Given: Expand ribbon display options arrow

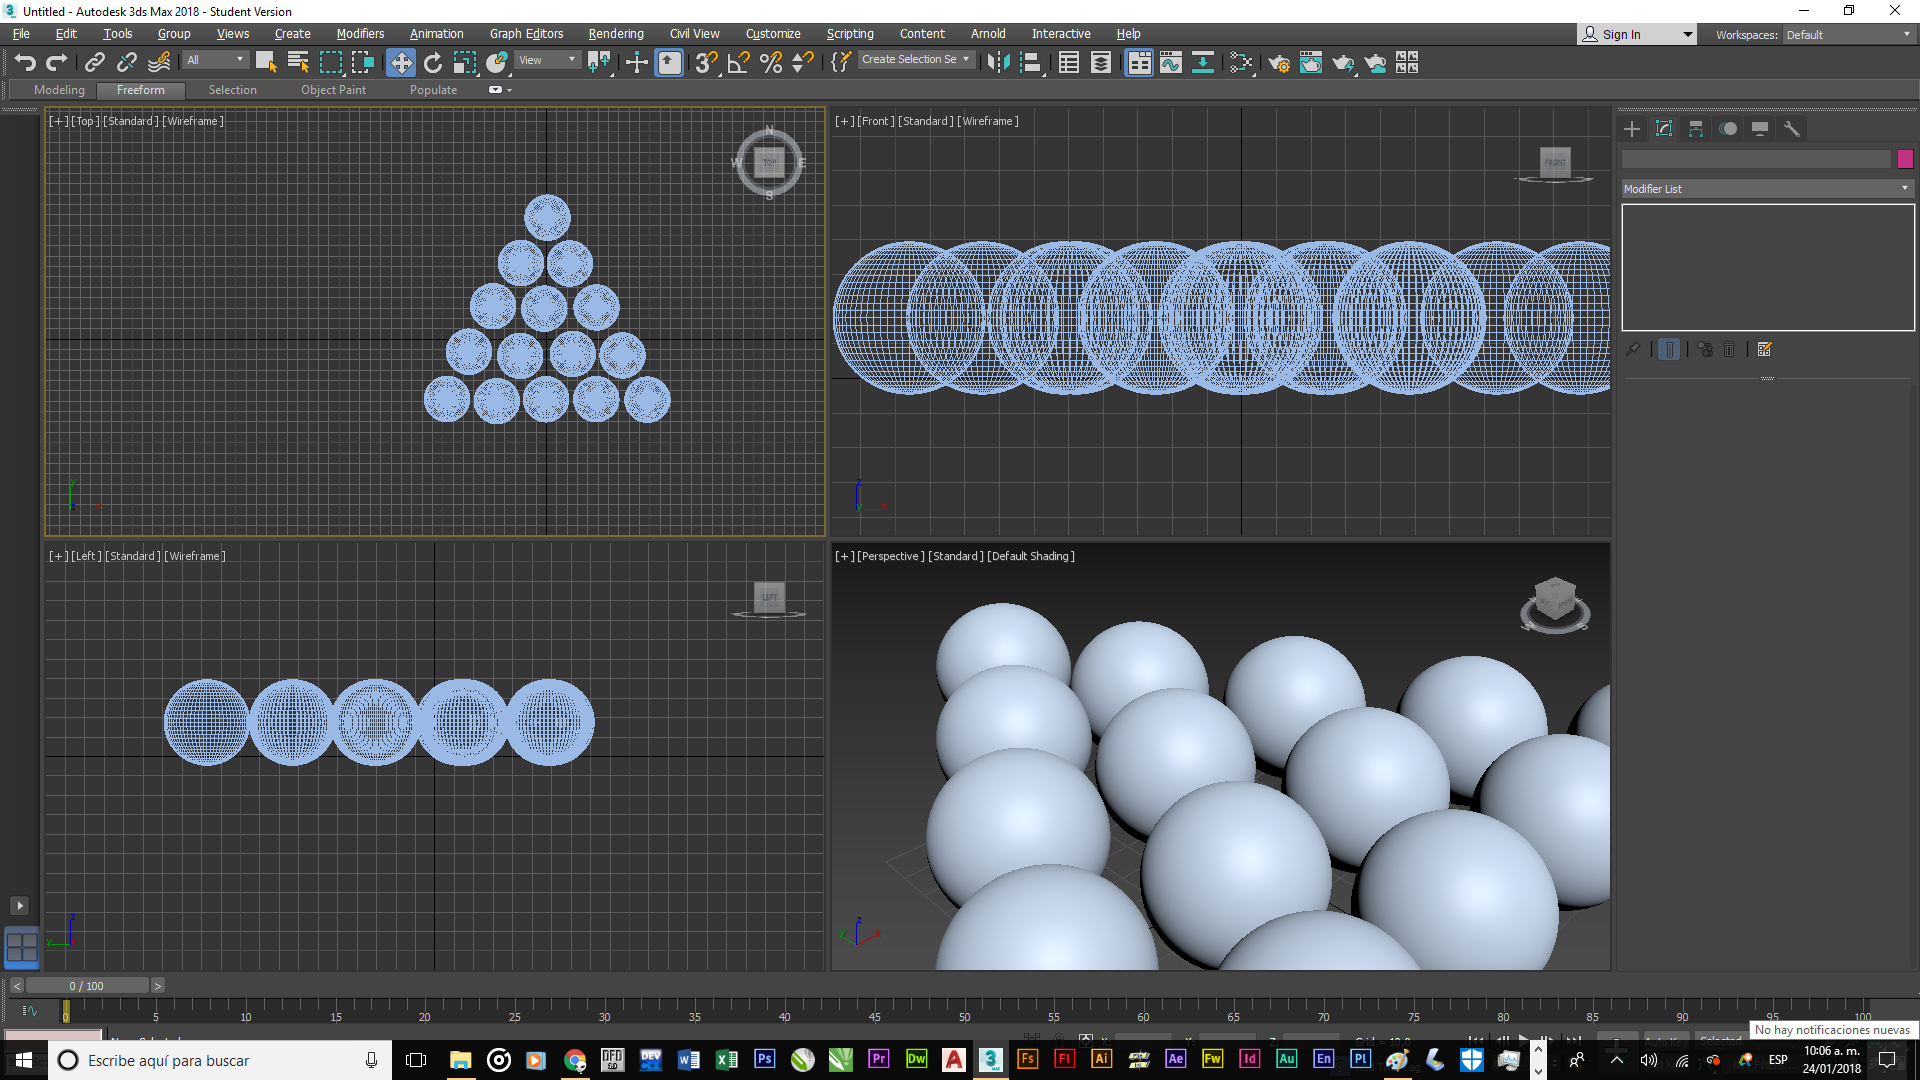Looking at the screenshot, I should pyautogui.click(x=510, y=90).
